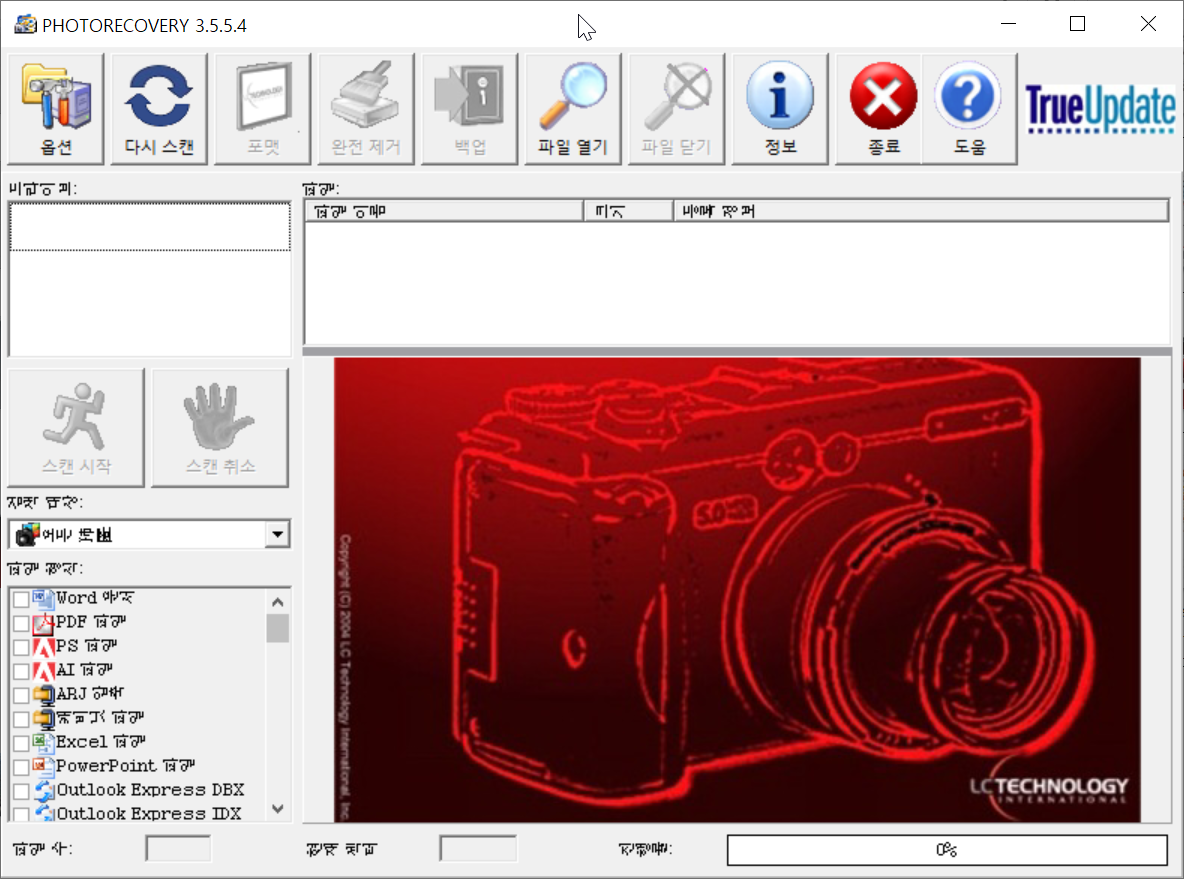Click the first file list column header
This screenshot has height=879, width=1184.
tap(445, 211)
